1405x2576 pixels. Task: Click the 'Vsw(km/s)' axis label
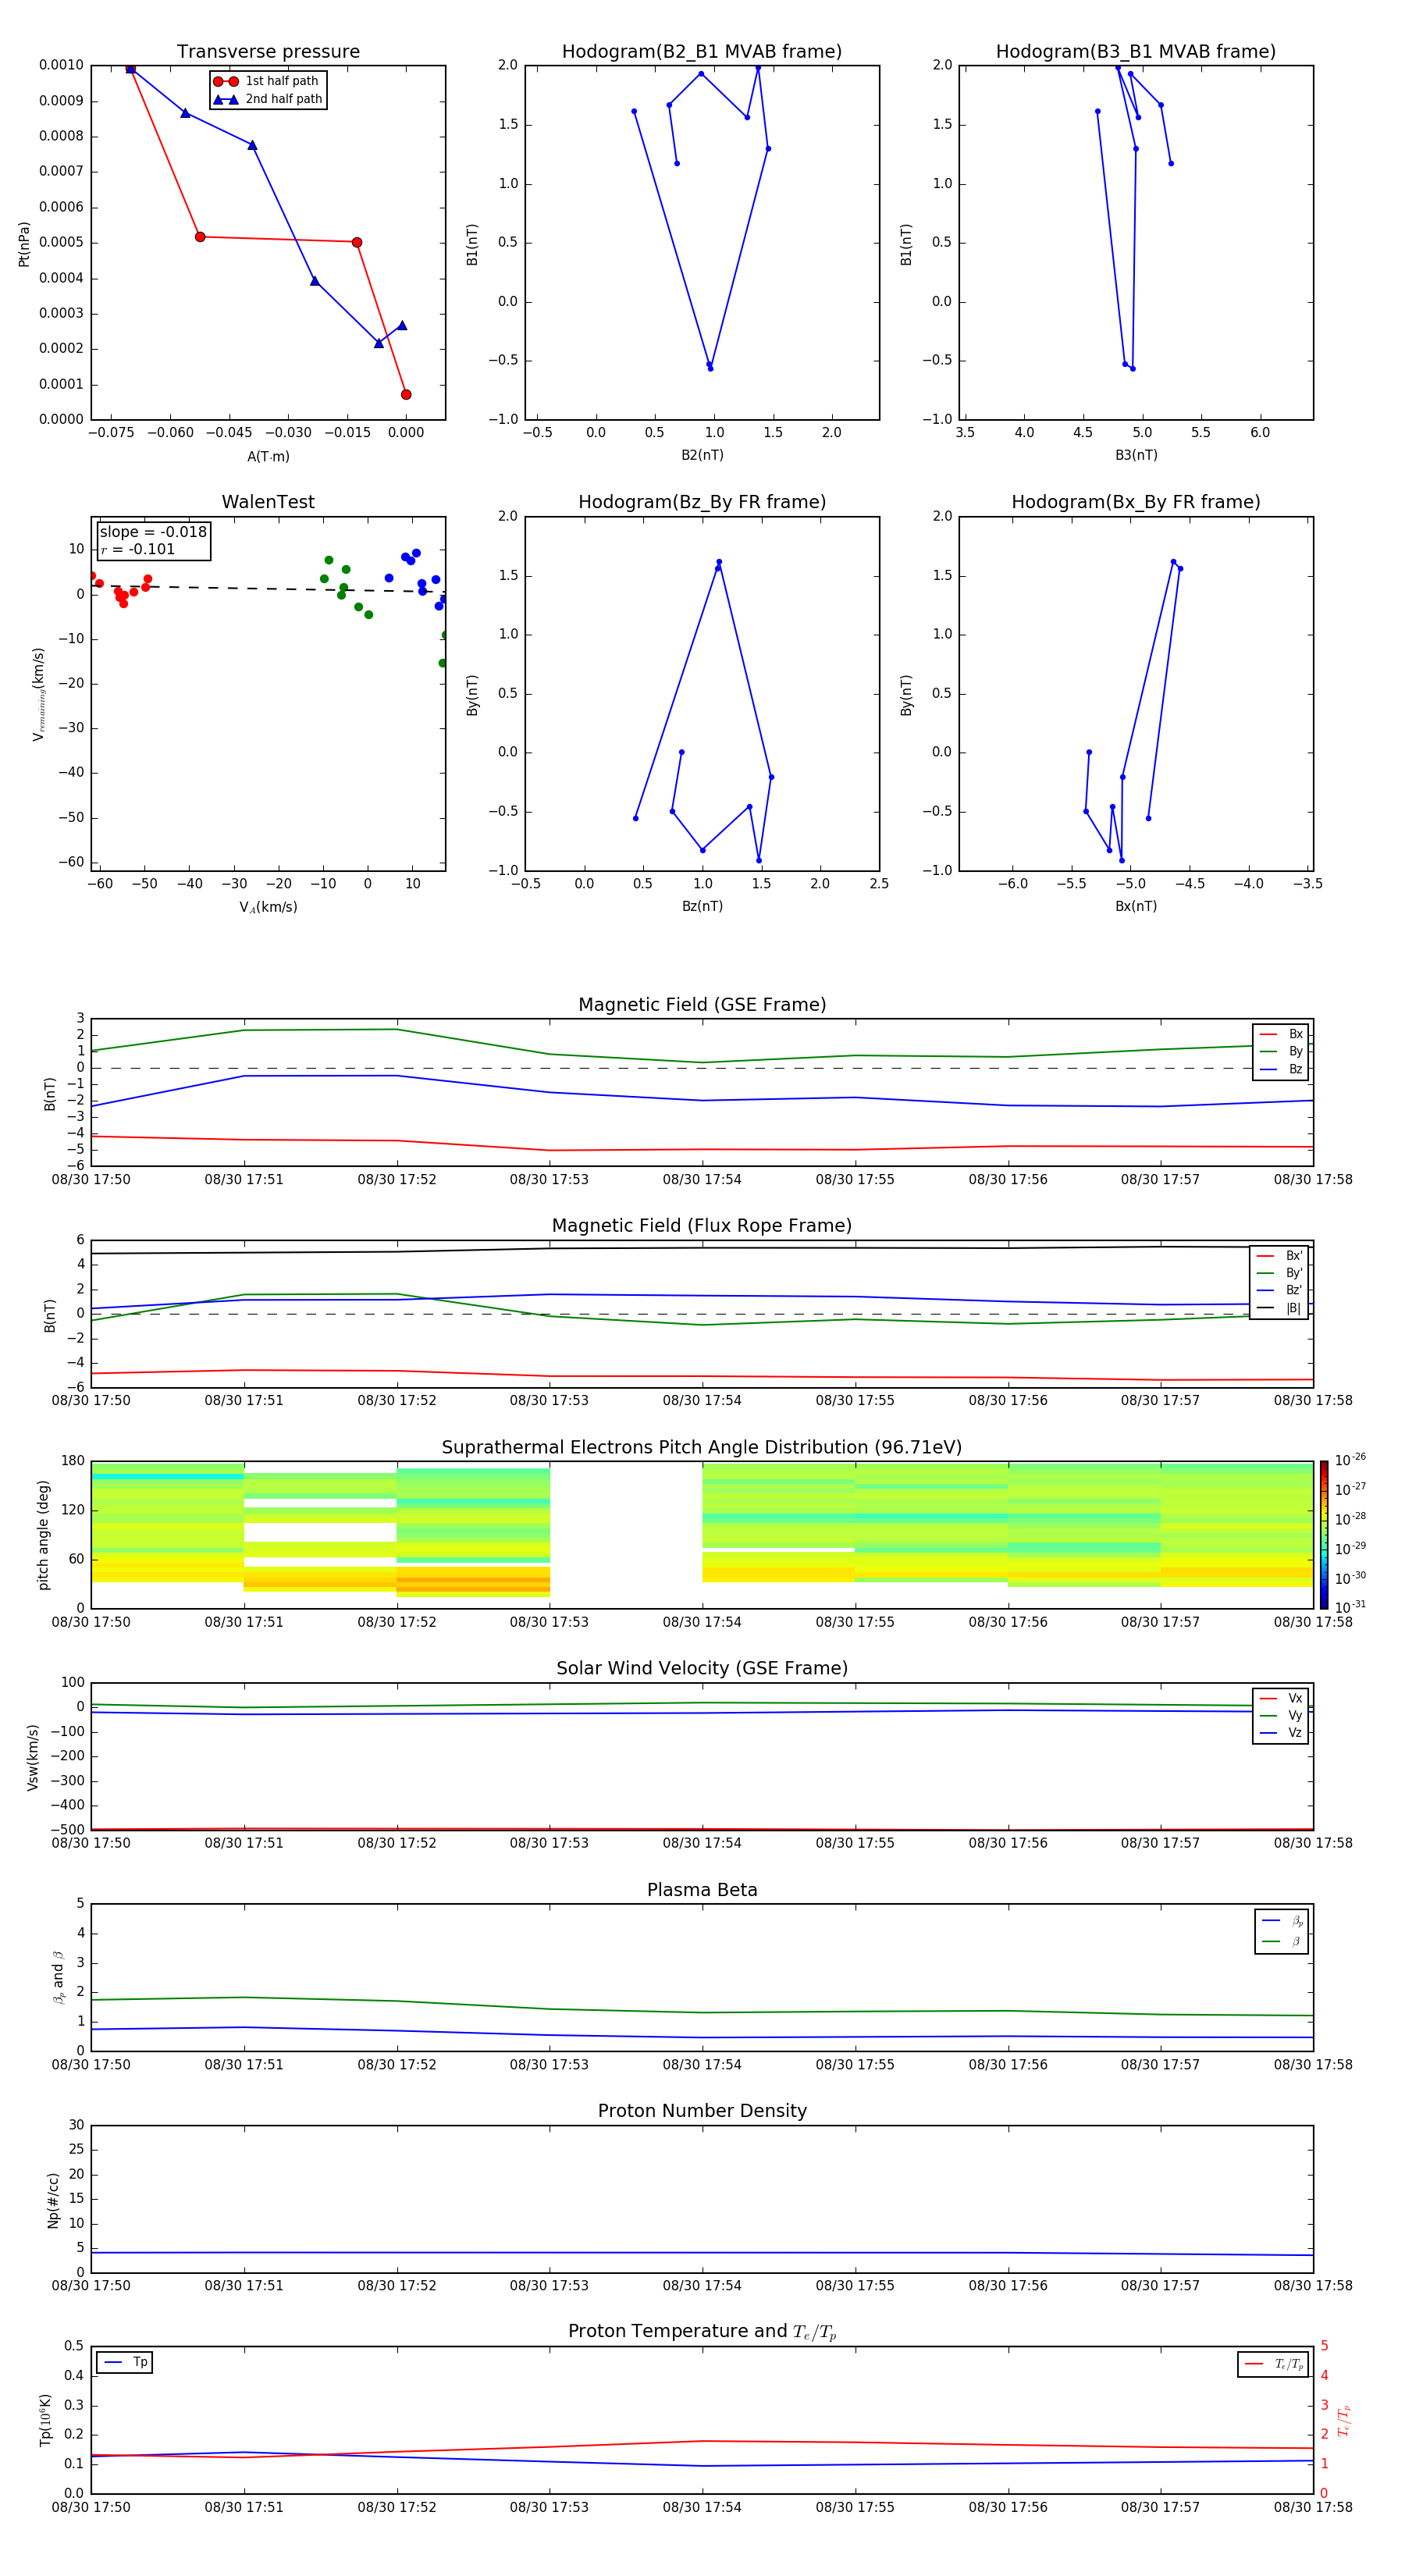(32, 1757)
